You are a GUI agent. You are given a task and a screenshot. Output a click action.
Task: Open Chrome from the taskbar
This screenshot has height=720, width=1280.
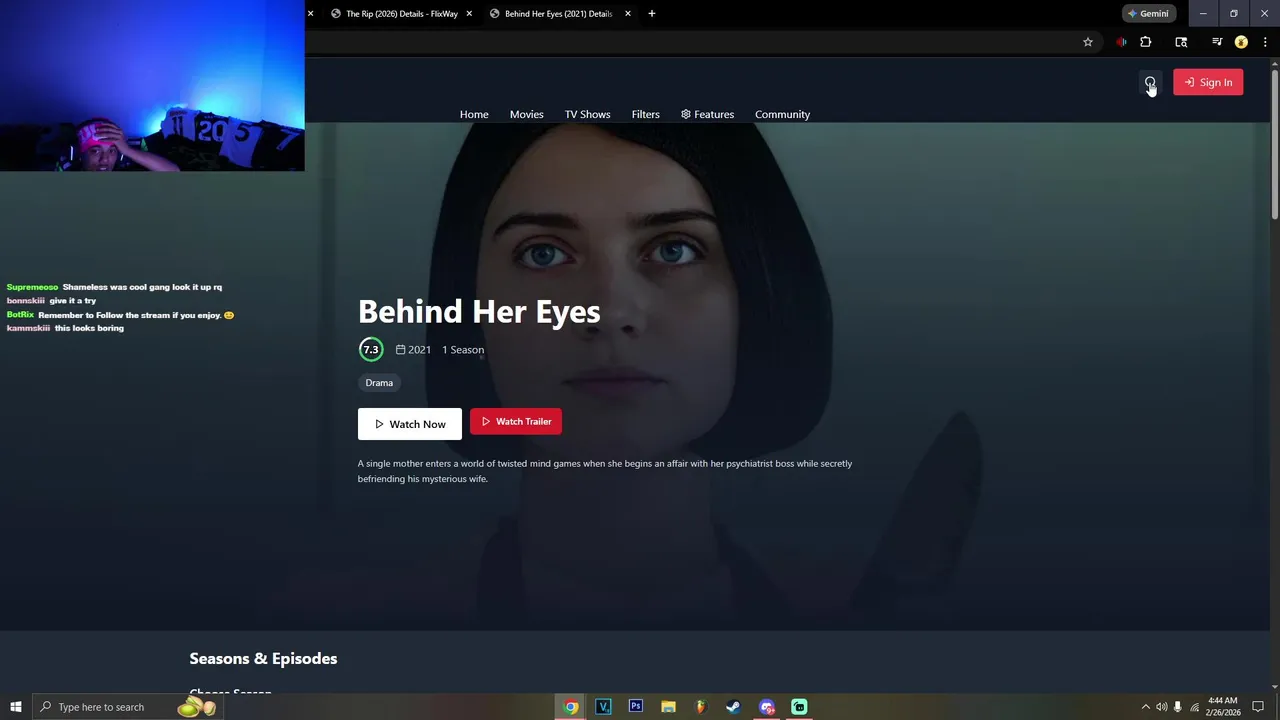(x=570, y=707)
